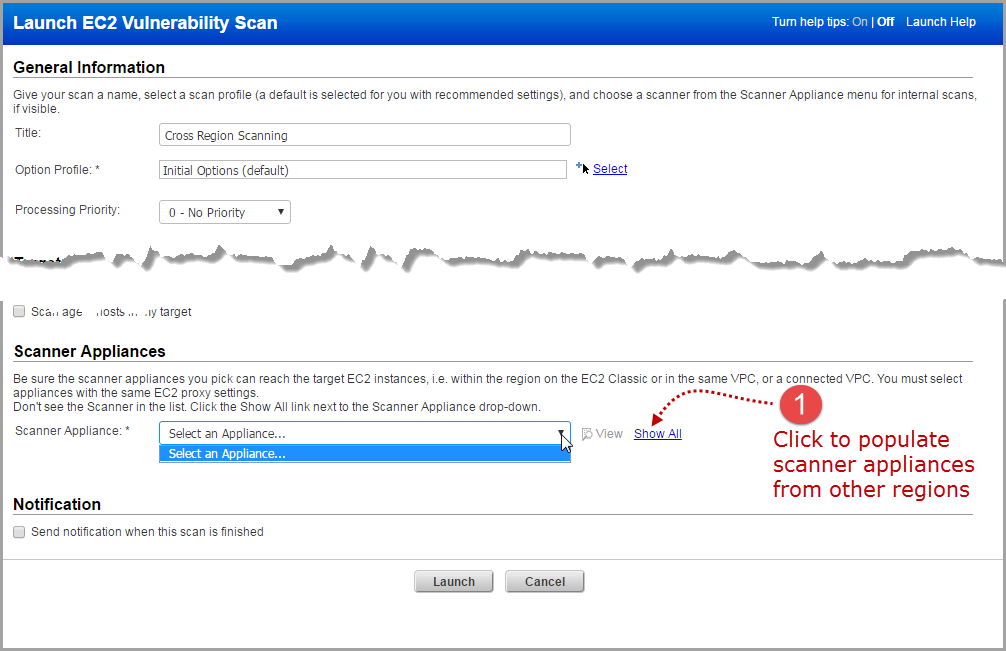Enable notification when scan is finished
The image size is (1006, 651).
tap(19, 531)
